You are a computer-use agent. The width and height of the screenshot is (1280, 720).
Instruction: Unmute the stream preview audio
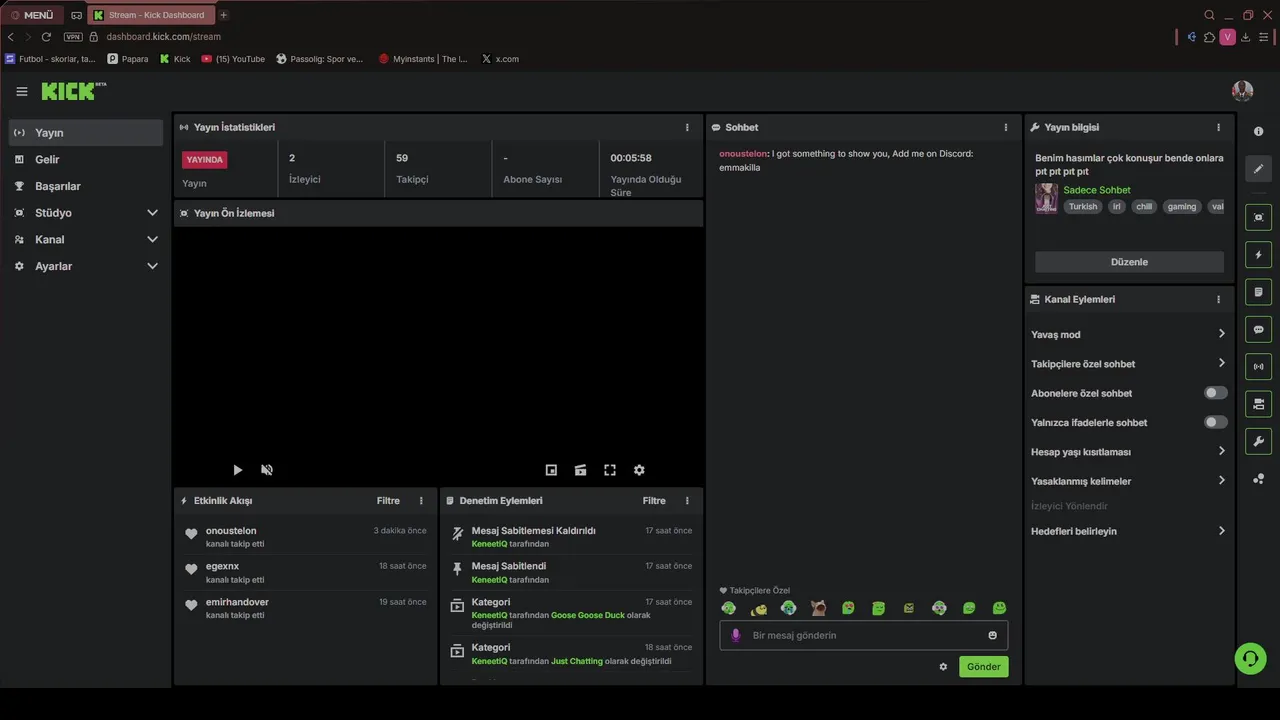(x=267, y=470)
